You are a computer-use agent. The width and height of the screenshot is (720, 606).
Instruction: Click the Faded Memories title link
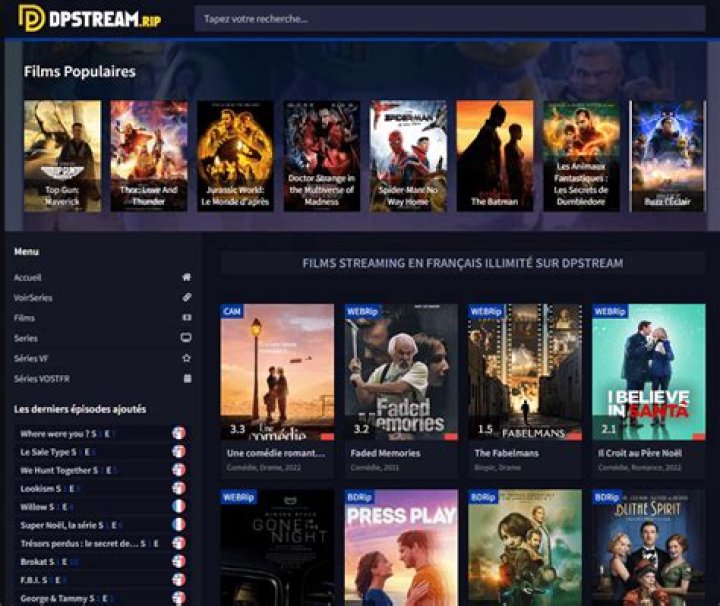(385, 454)
